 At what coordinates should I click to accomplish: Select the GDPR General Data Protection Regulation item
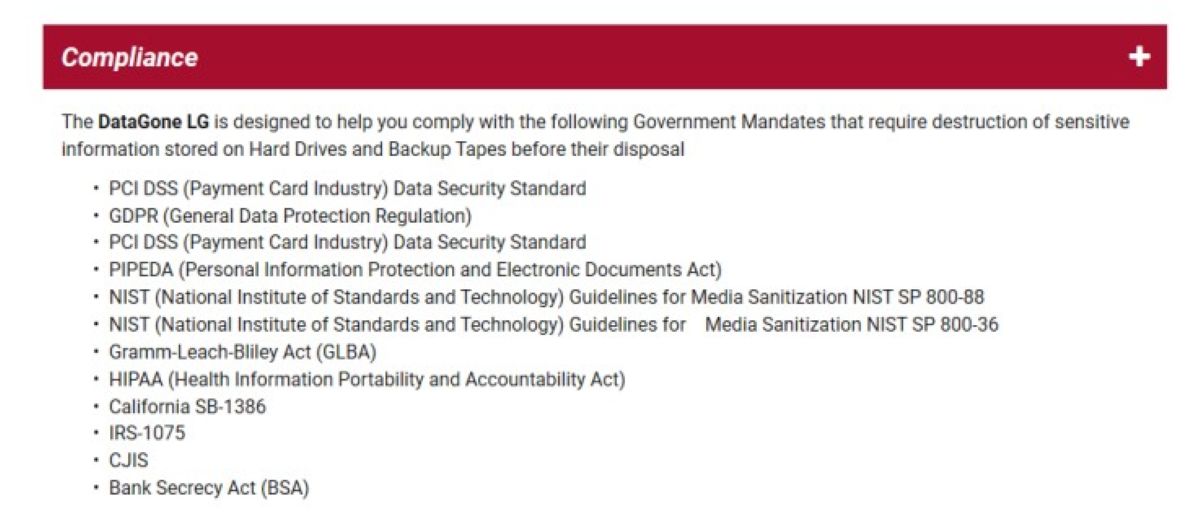click(290, 215)
